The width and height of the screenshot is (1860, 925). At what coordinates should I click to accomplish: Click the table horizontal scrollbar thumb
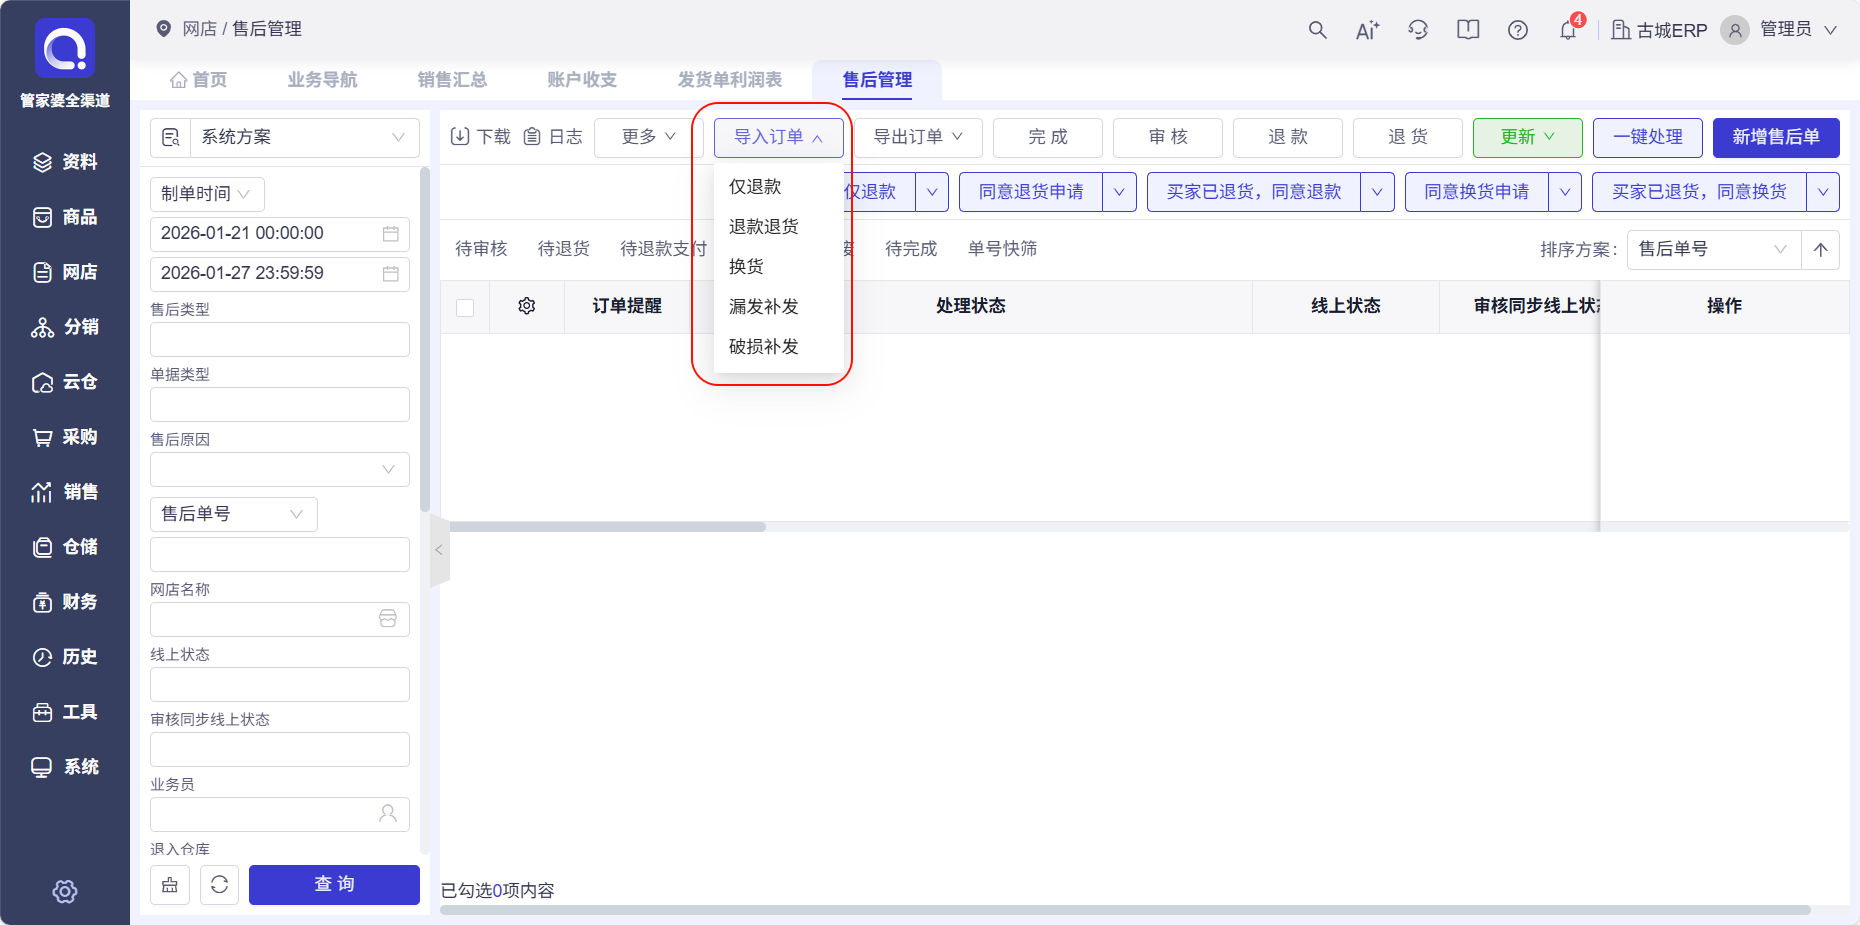(x=607, y=527)
